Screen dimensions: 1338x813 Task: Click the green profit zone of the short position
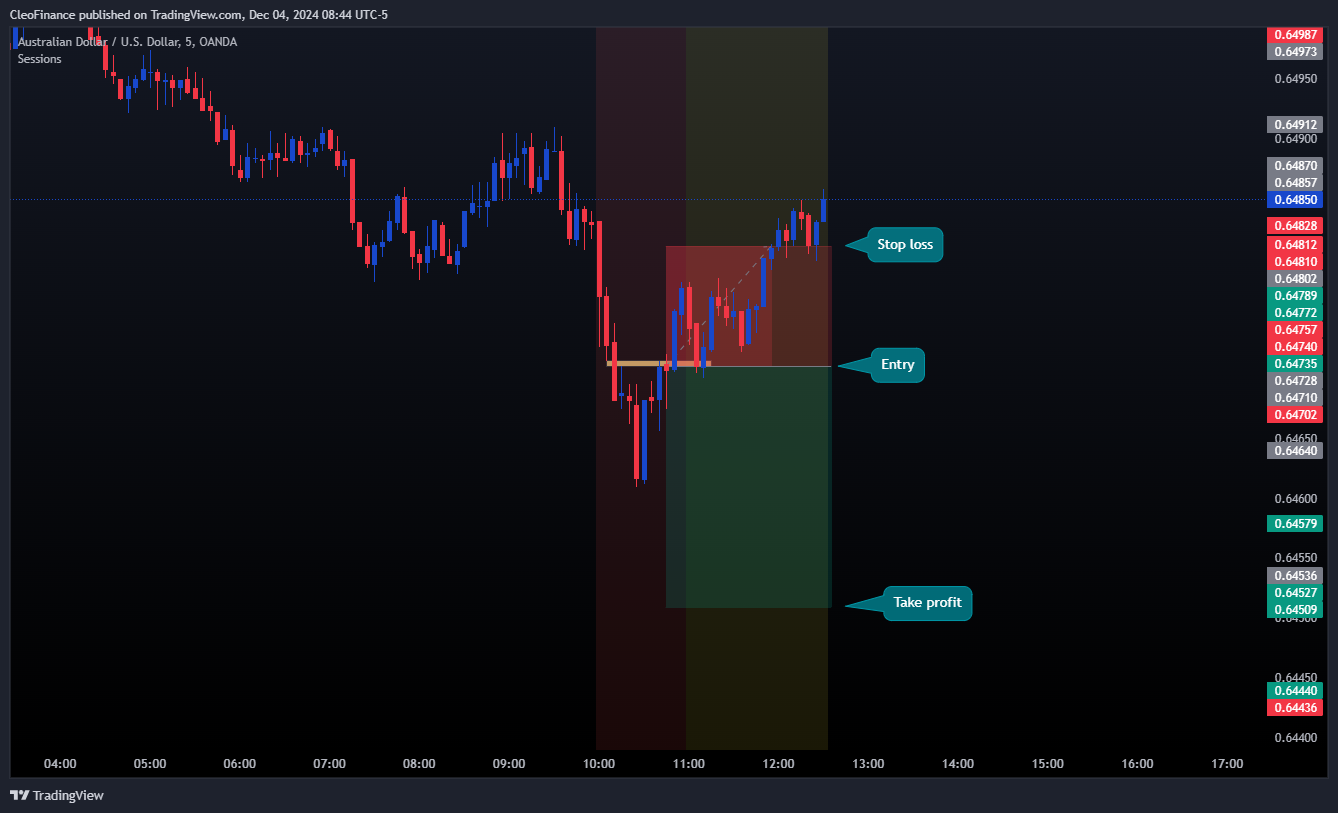tap(748, 487)
